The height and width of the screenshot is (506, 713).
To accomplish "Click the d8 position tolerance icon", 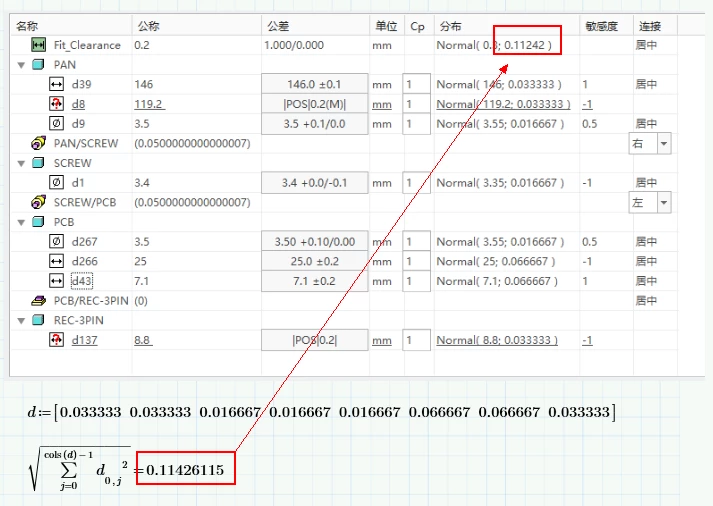I will 56,104.
